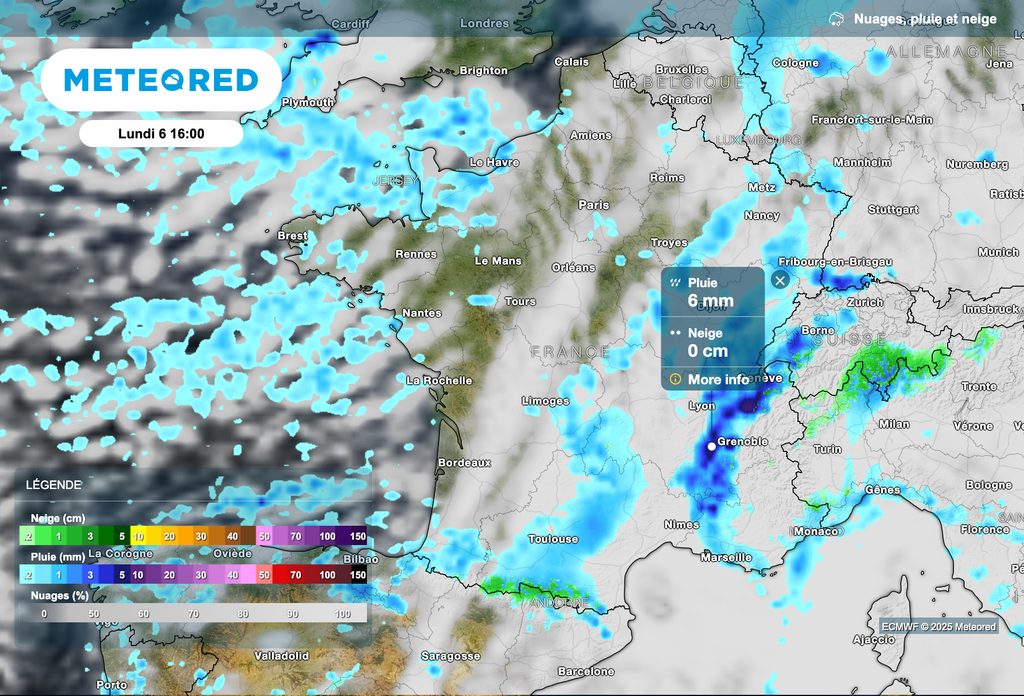
Task: Click the droplet-shaped Q in the Meteored logo
Action: pyautogui.click(x=176, y=79)
